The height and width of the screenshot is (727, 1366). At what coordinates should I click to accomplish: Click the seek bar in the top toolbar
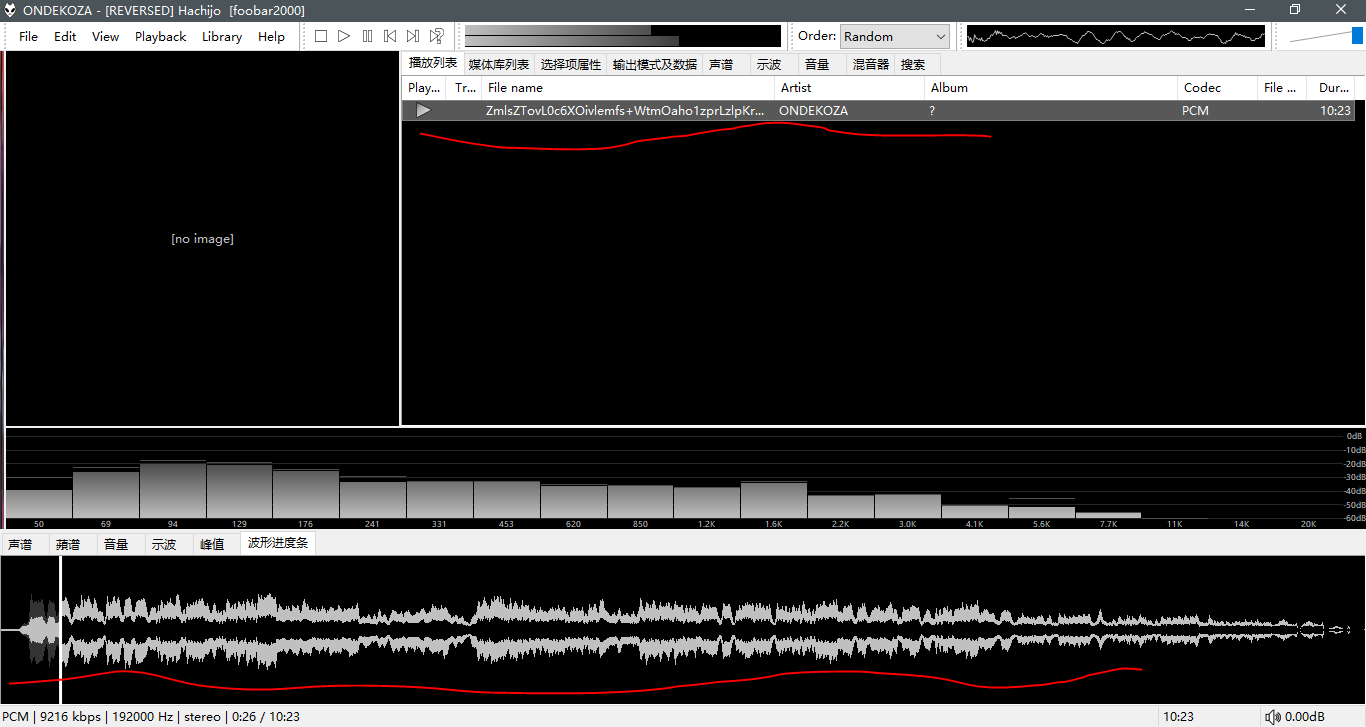tap(622, 36)
